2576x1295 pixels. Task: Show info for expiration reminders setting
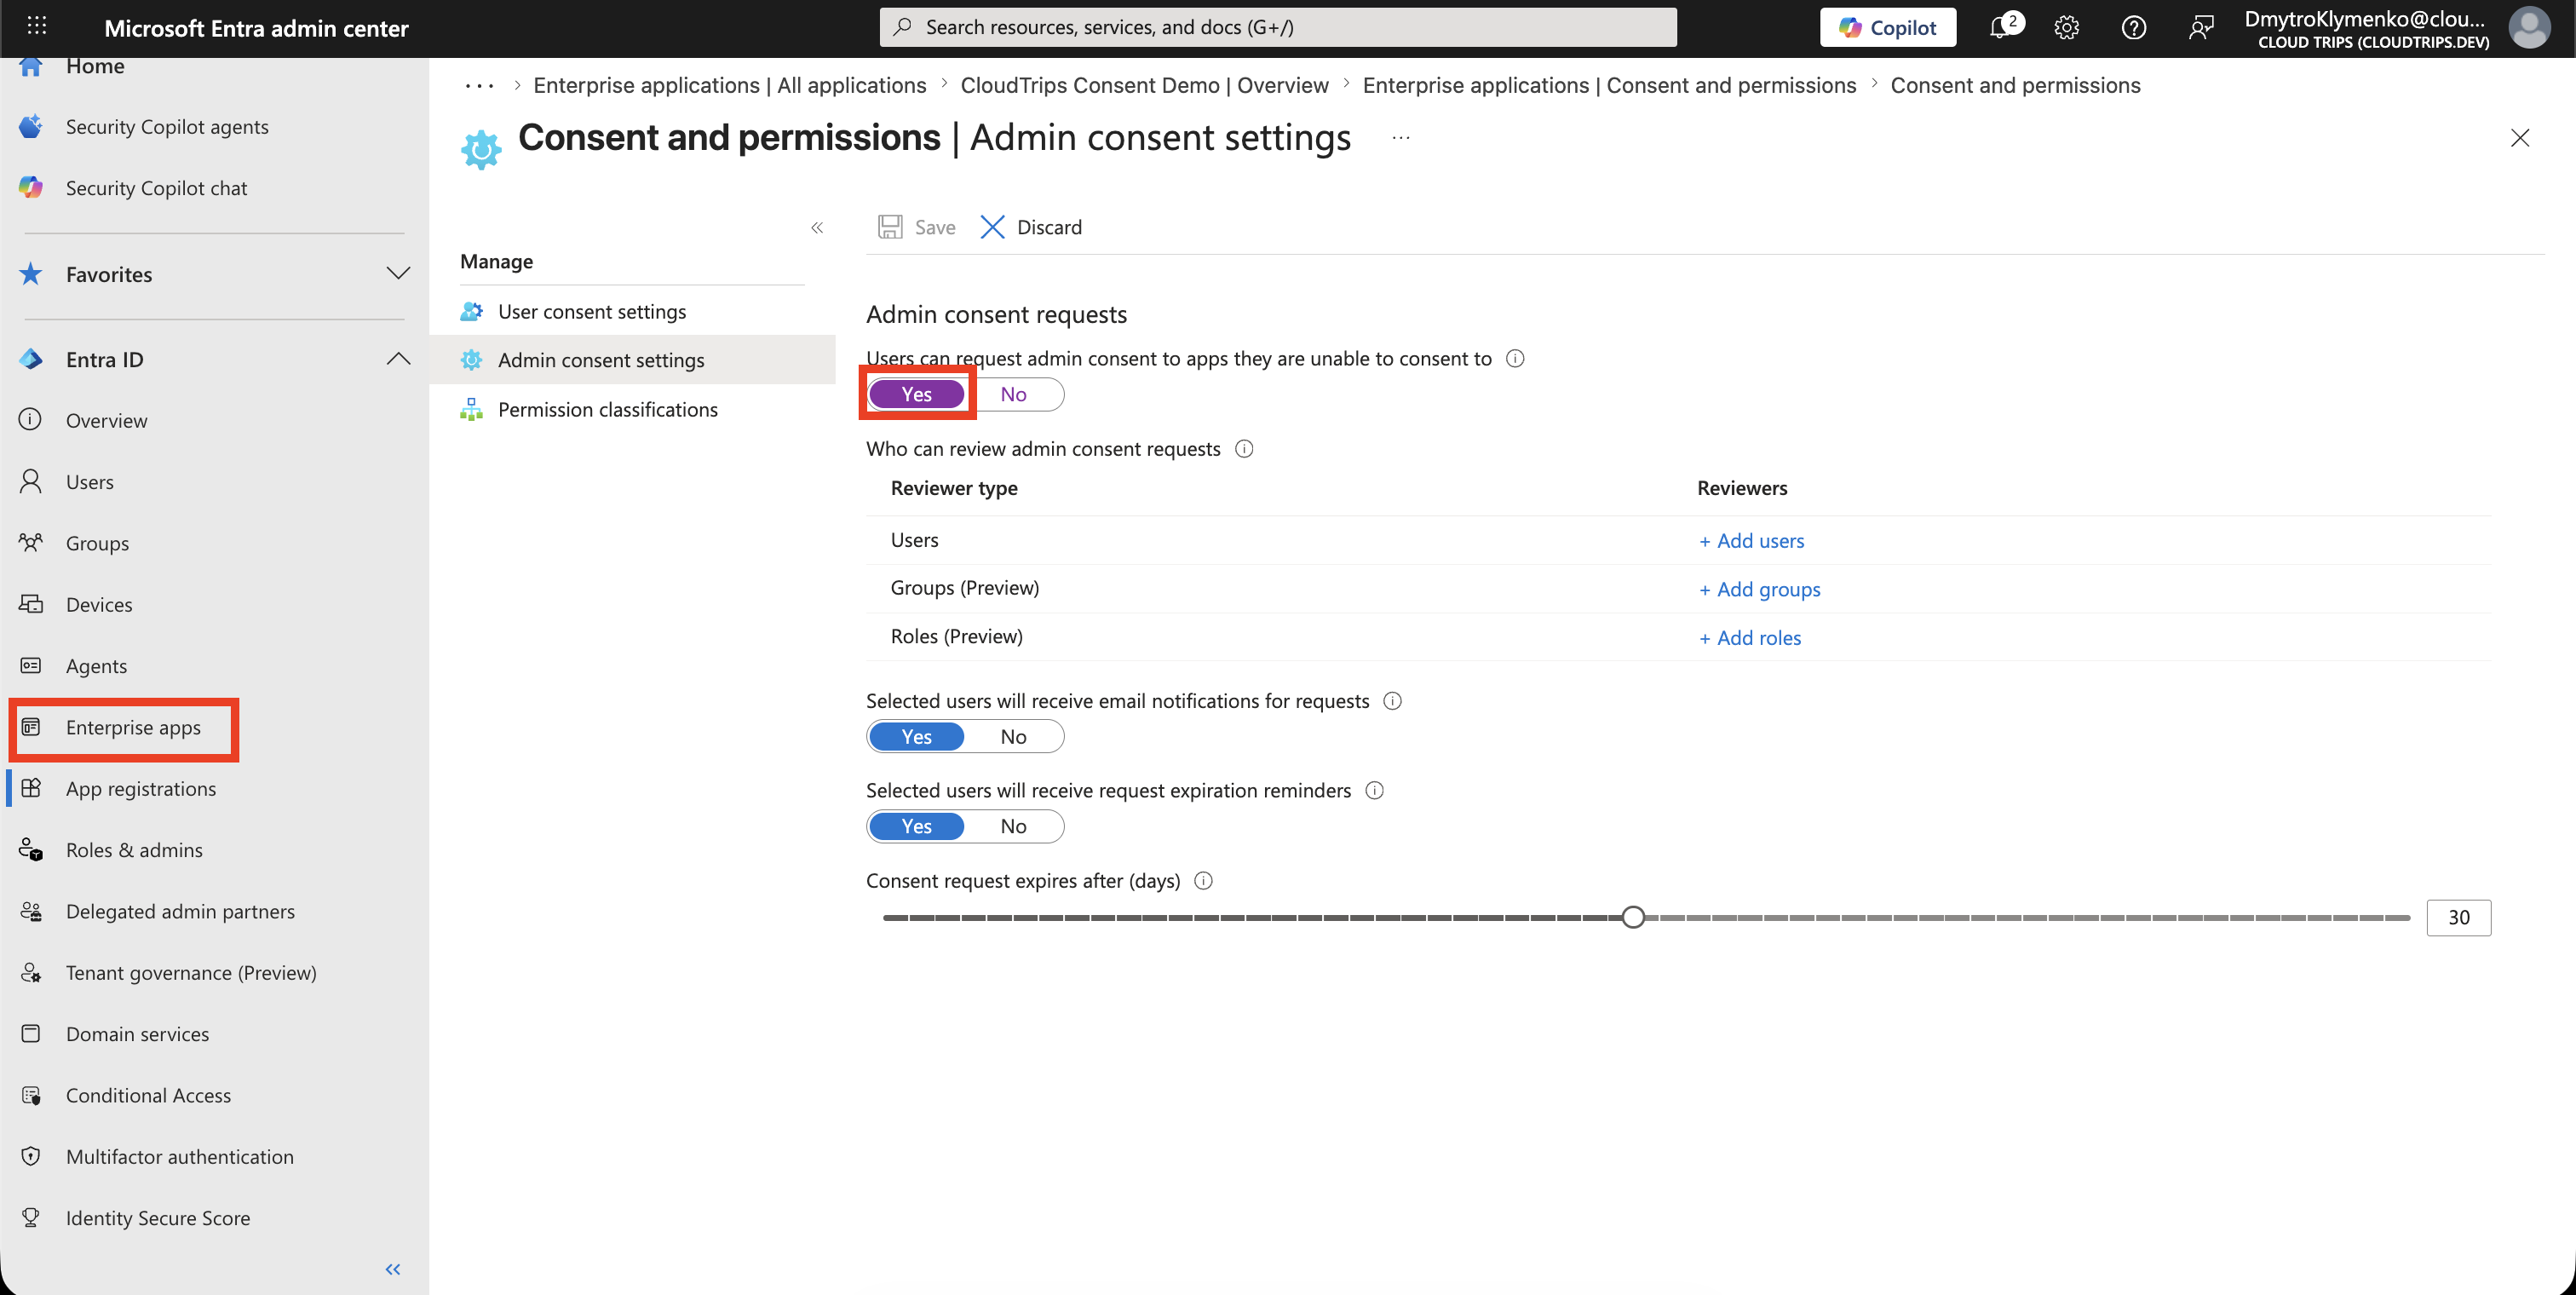click(x=1374, y=790)
